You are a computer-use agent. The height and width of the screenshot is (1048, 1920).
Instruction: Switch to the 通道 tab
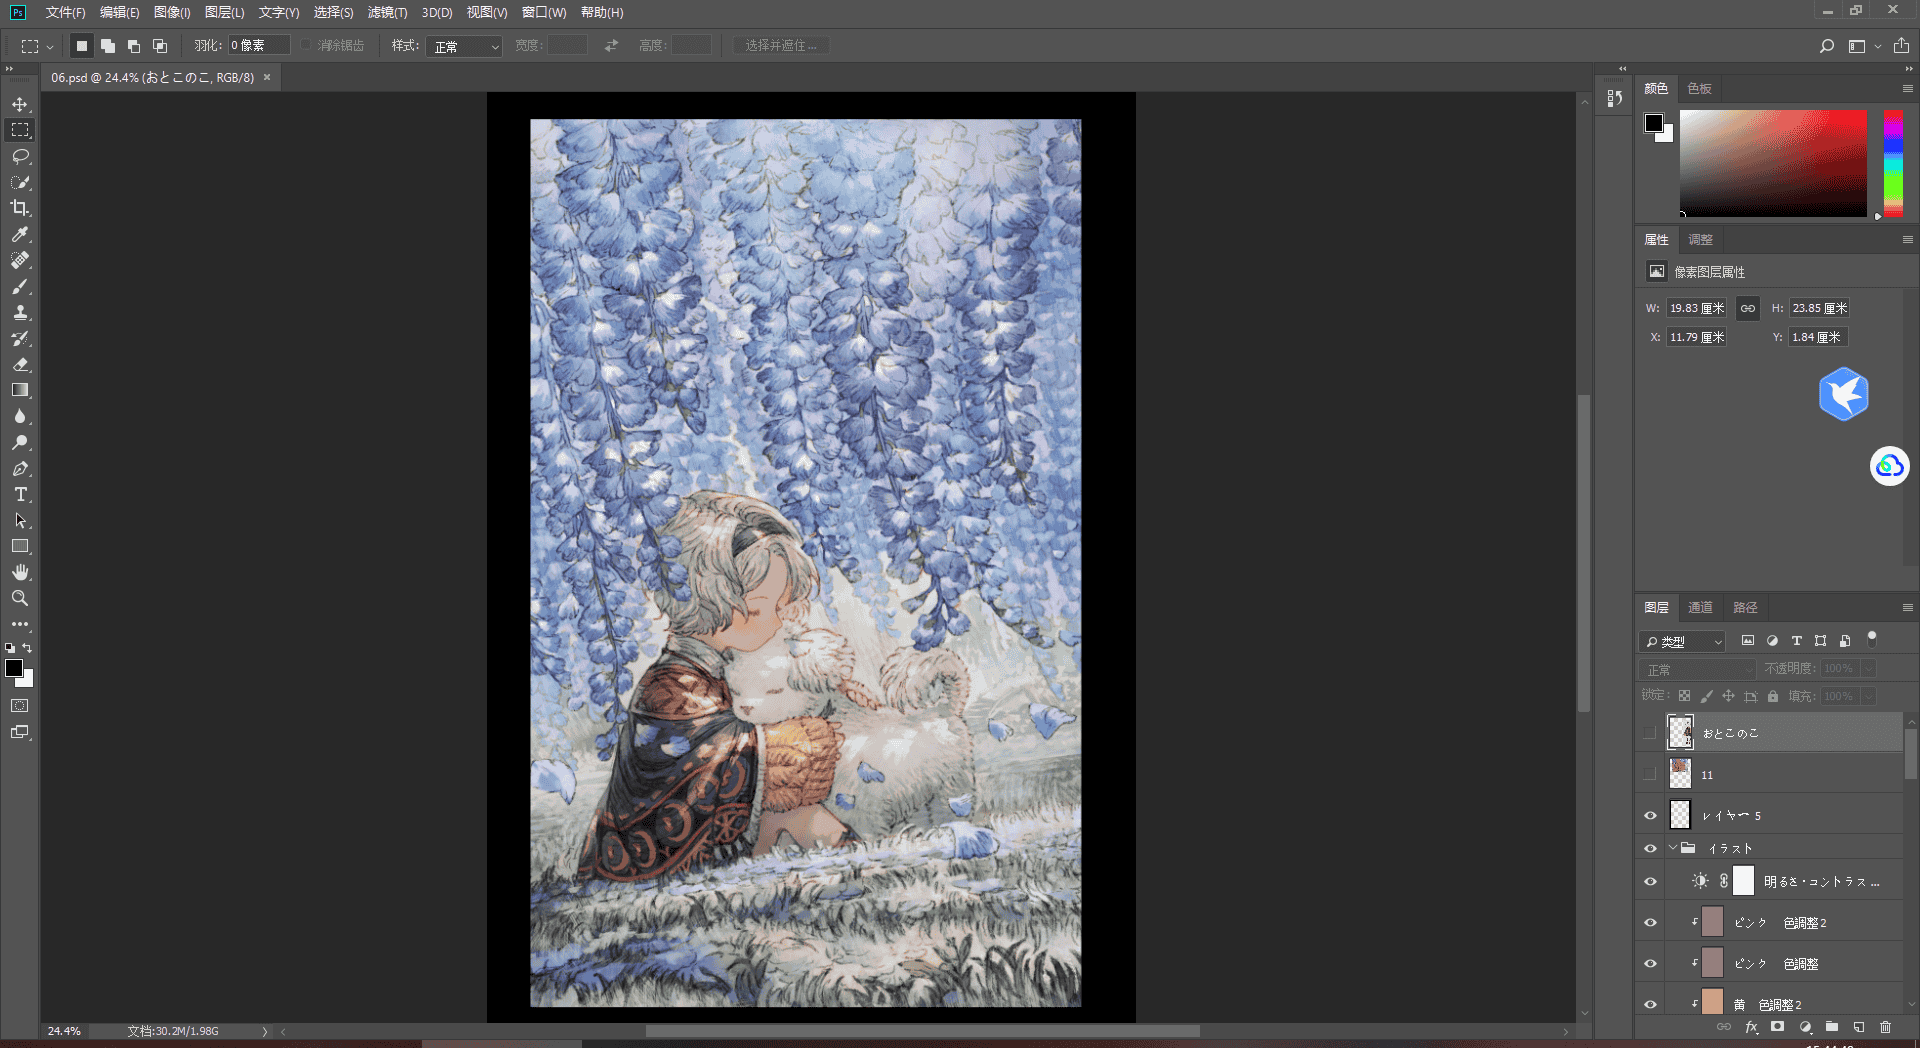pyautogui.click(x=1700, y=607)
